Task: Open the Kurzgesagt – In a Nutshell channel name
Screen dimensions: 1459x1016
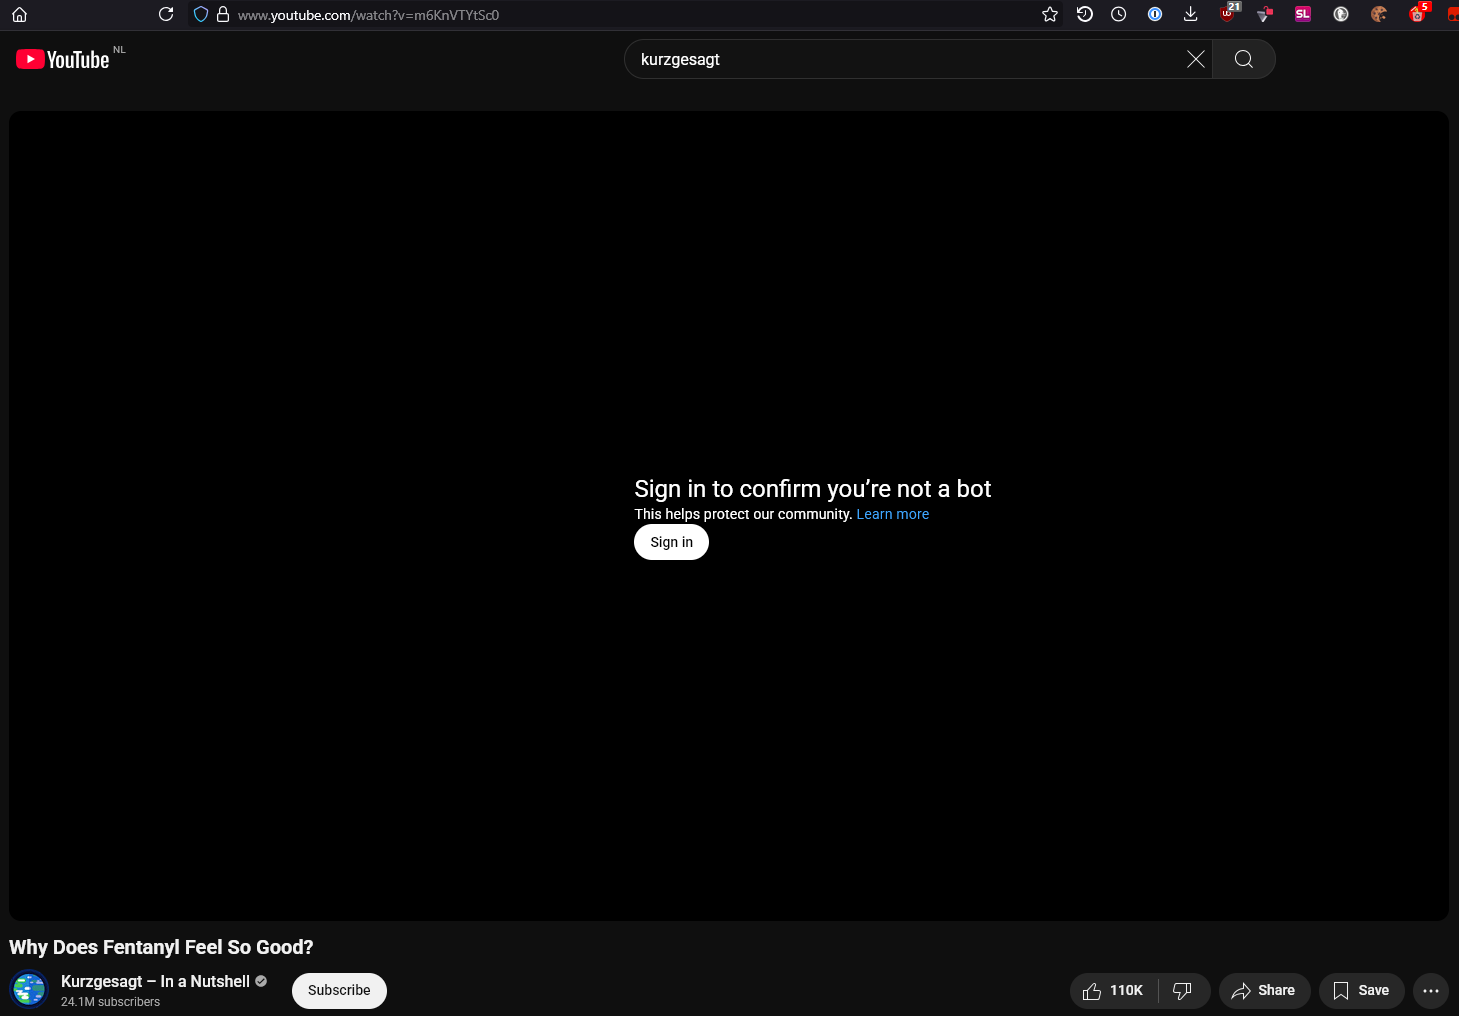Action: coord(155,981)
